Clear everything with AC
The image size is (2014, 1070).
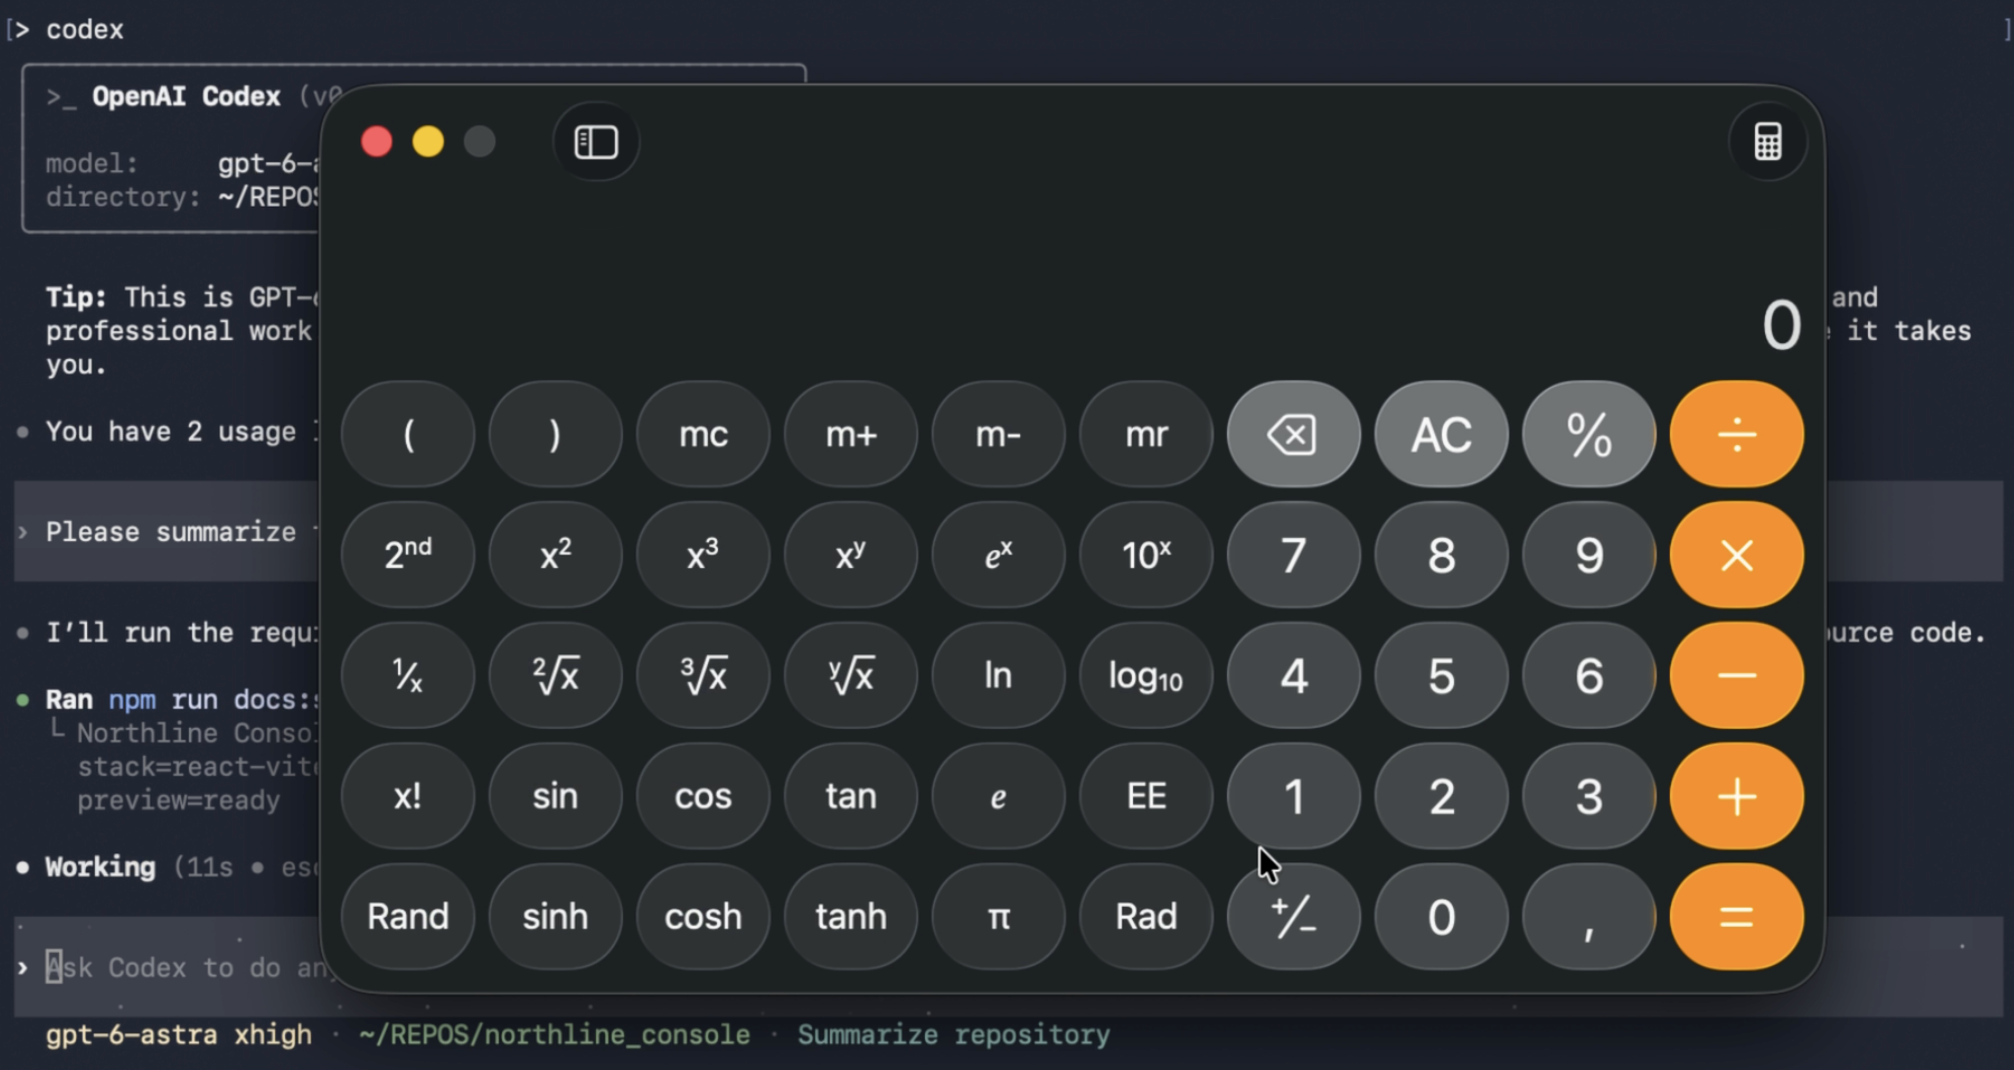(1441, 435)
